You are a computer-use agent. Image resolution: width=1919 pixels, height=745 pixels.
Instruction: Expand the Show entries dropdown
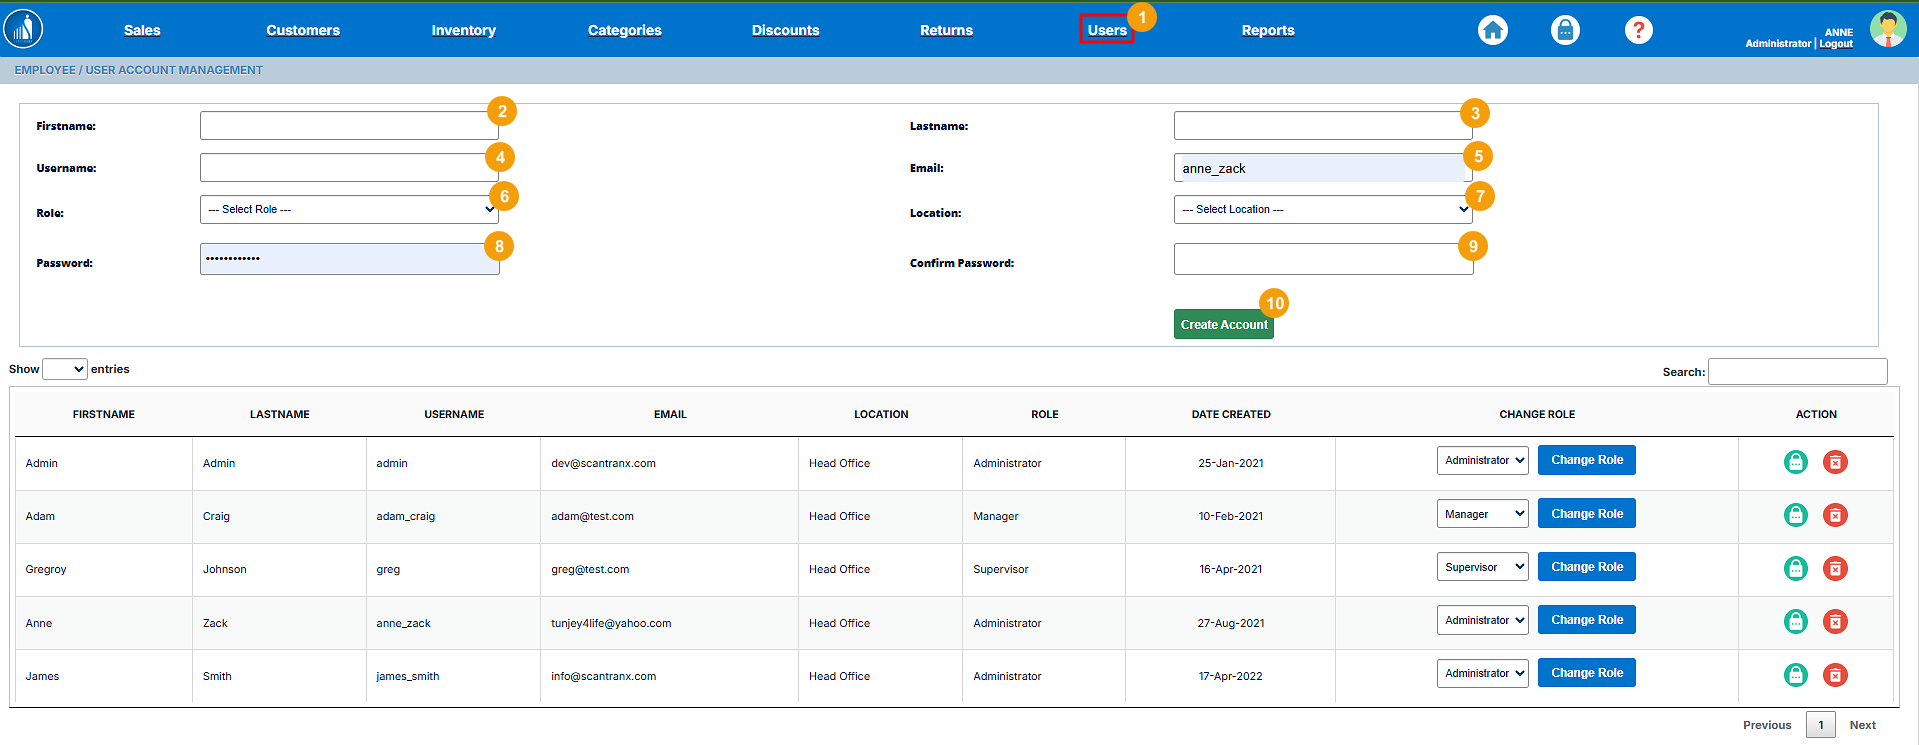click(65, 369)
